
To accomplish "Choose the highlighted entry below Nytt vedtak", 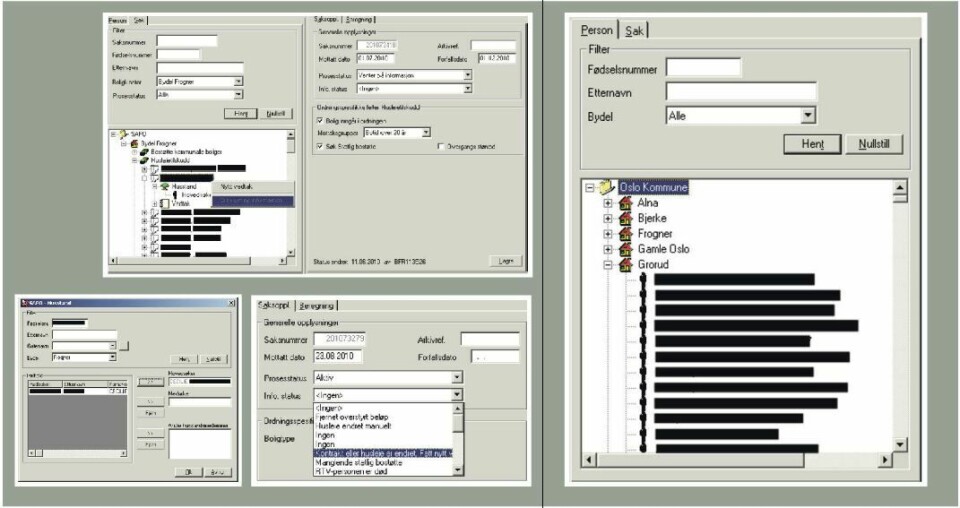I will coord(252,200).
